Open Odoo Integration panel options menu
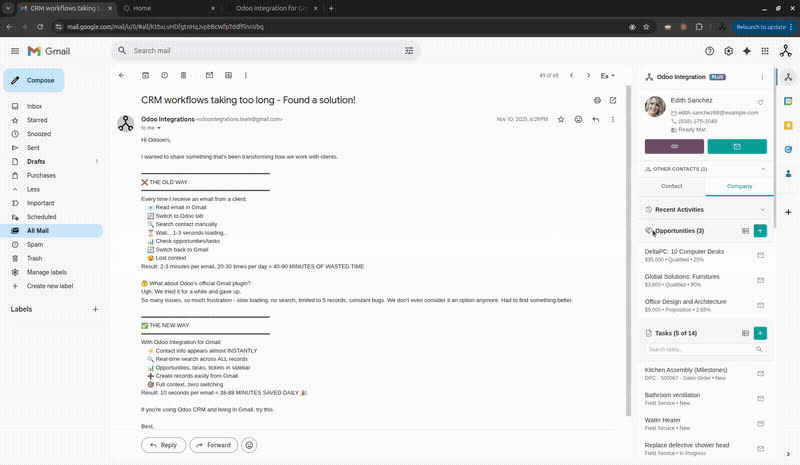The height and width of the screenshot is (465, 800). pyautogui.click(x=762, y=78)
